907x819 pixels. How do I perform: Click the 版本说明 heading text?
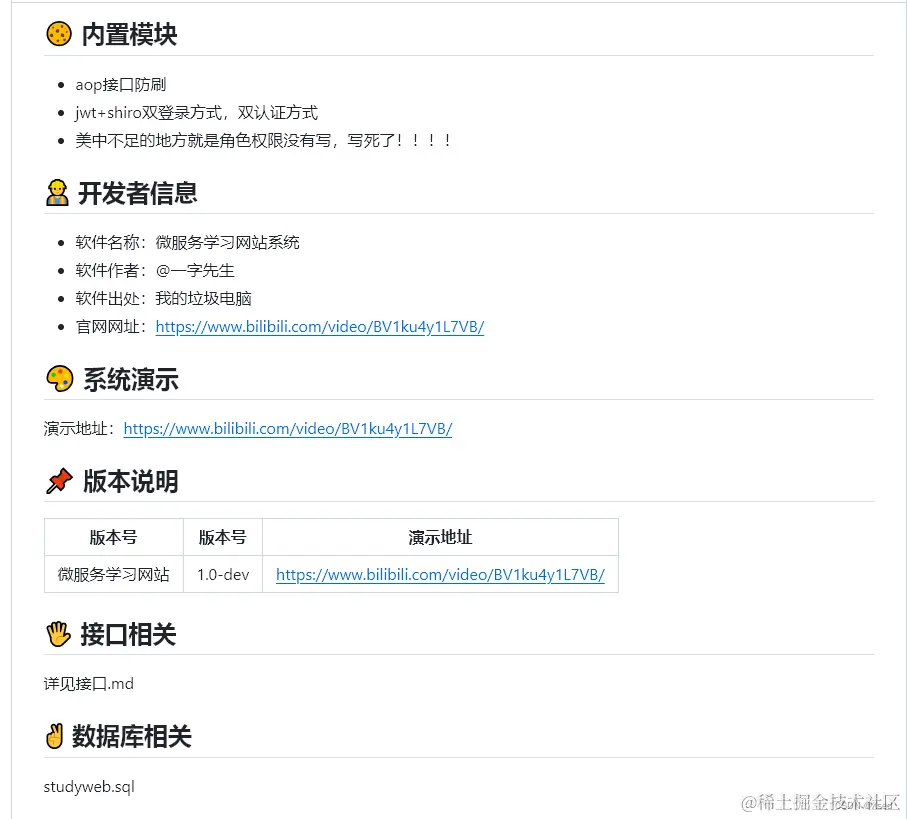tap(131, 481)
